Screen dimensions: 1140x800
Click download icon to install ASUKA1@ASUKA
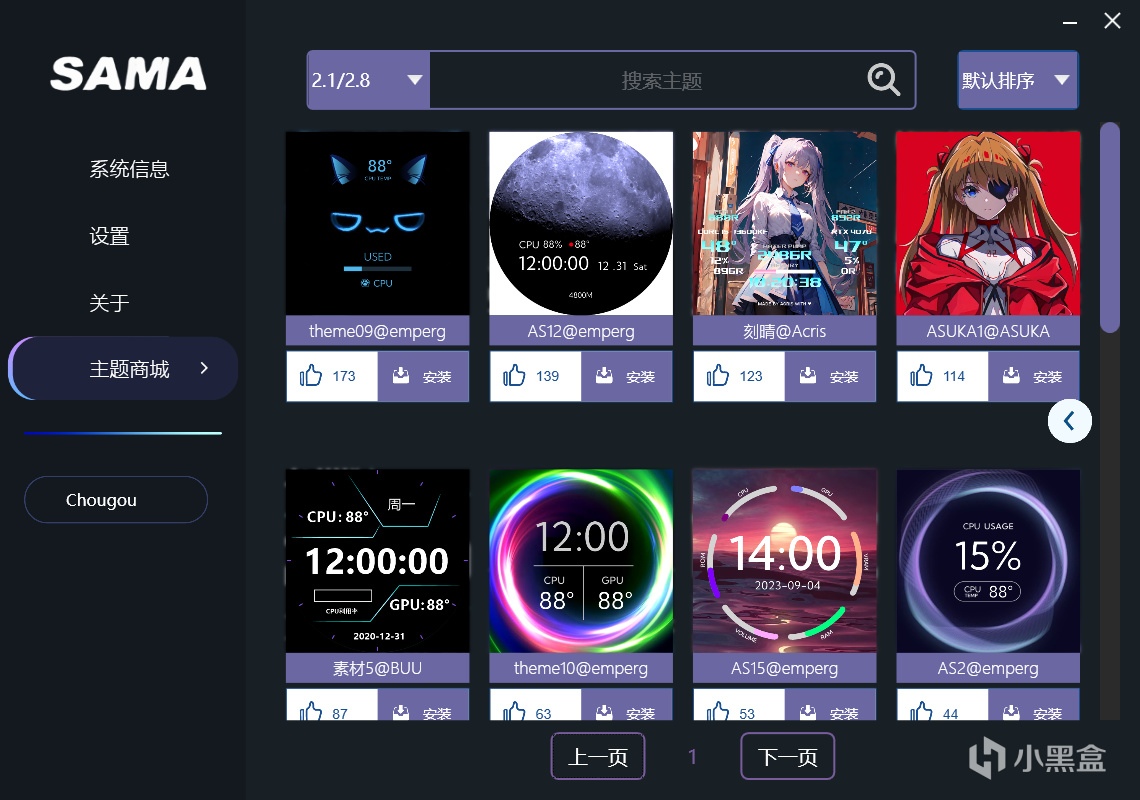tap(1011, 375)
